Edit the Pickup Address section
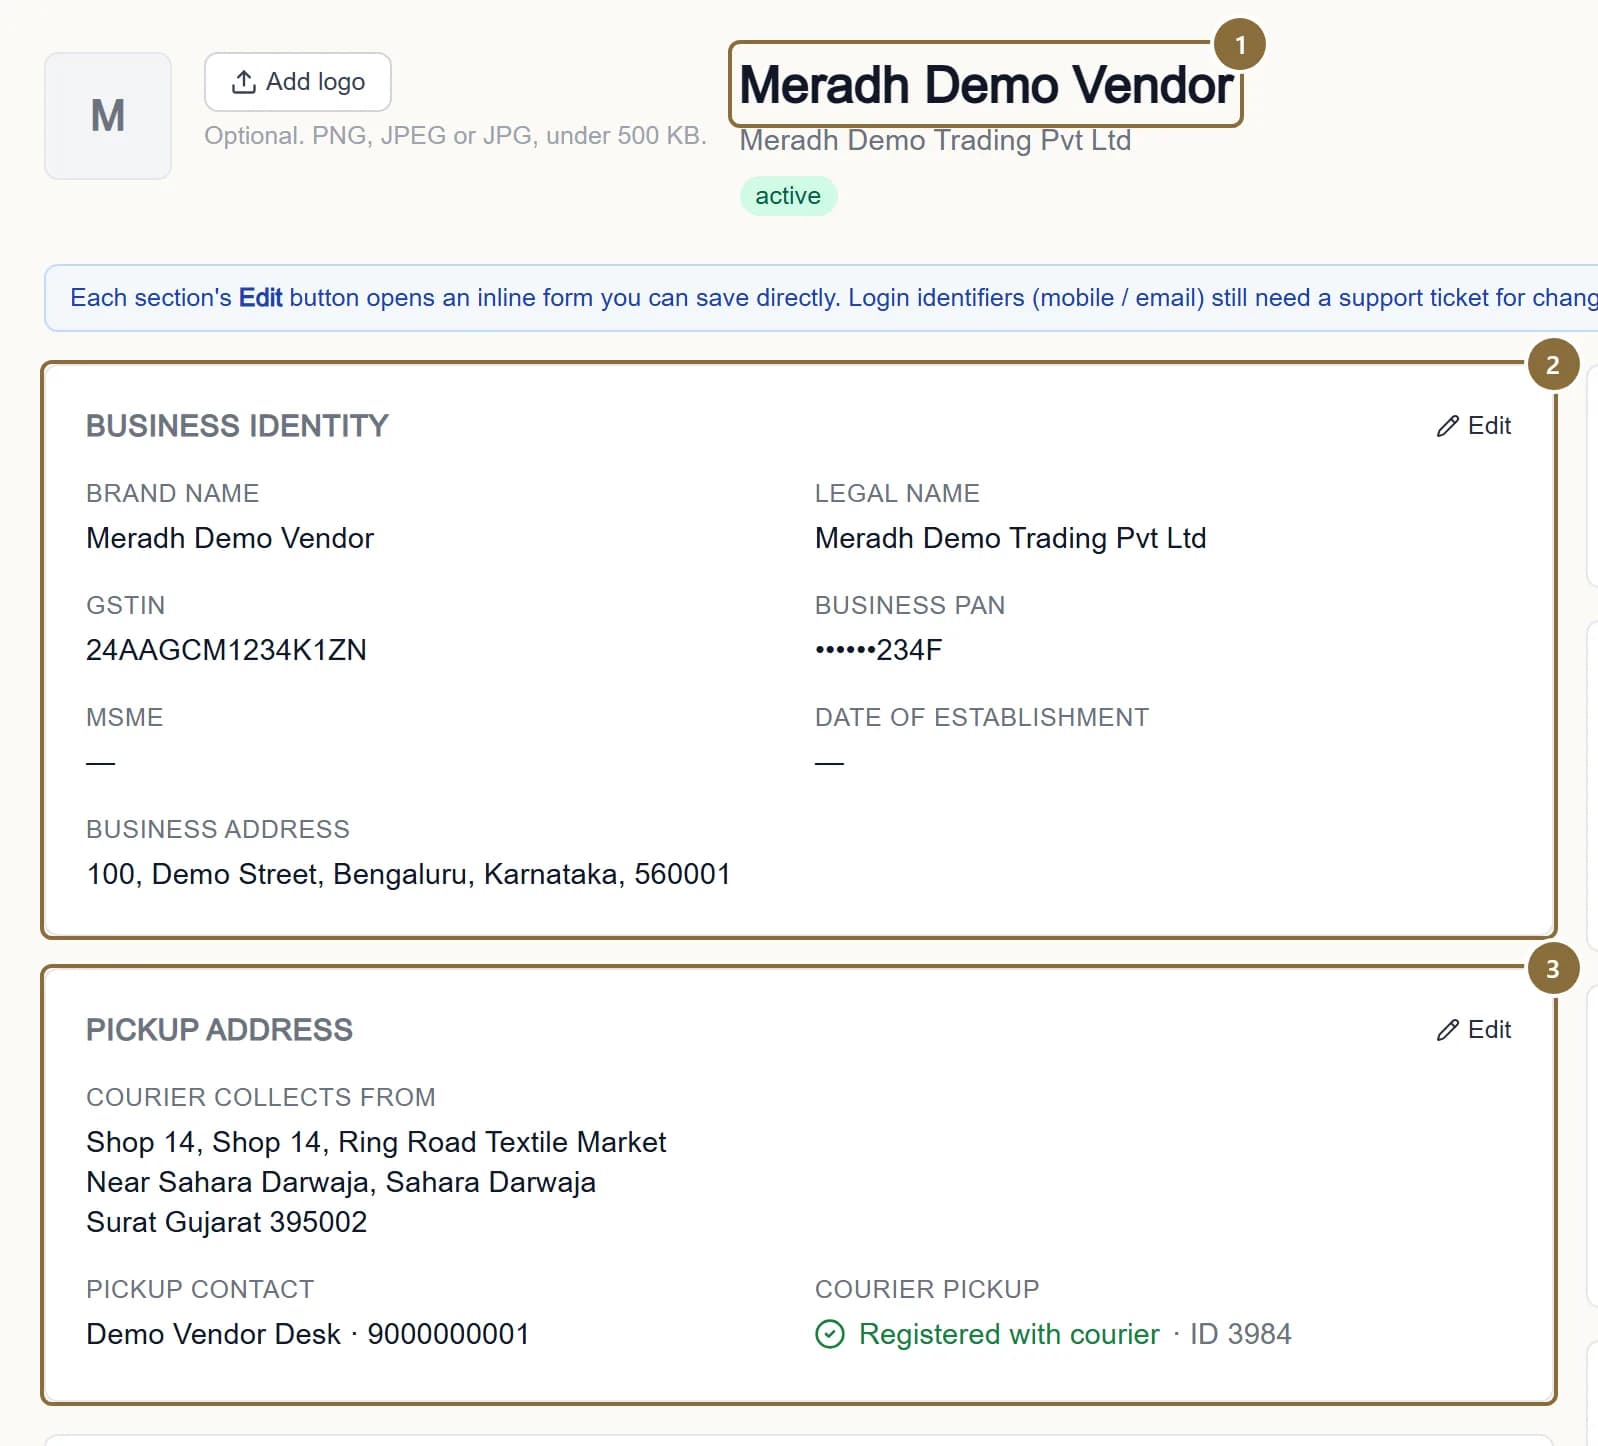 (x=1473, y=1030)
